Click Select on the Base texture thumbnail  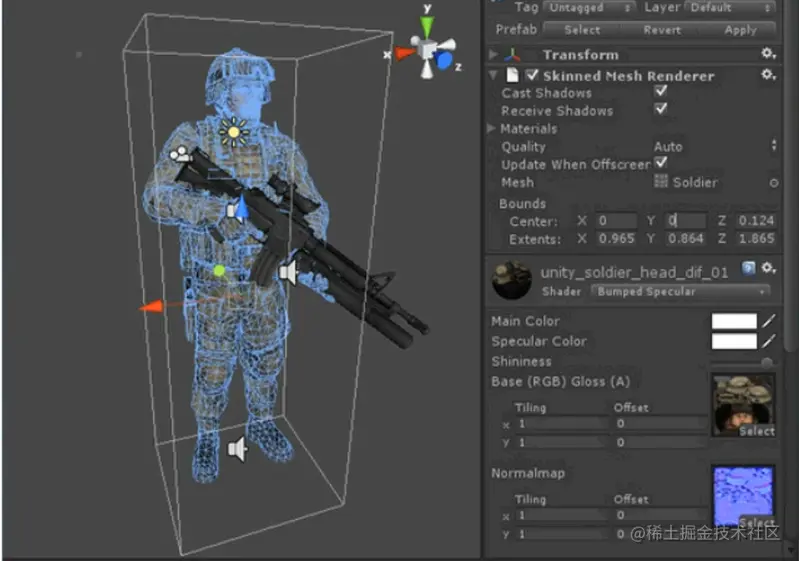pos(757,431)
